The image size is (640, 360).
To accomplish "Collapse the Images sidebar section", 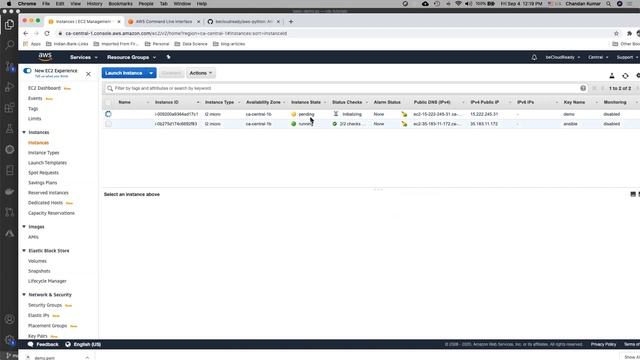I will pos(24,227).
